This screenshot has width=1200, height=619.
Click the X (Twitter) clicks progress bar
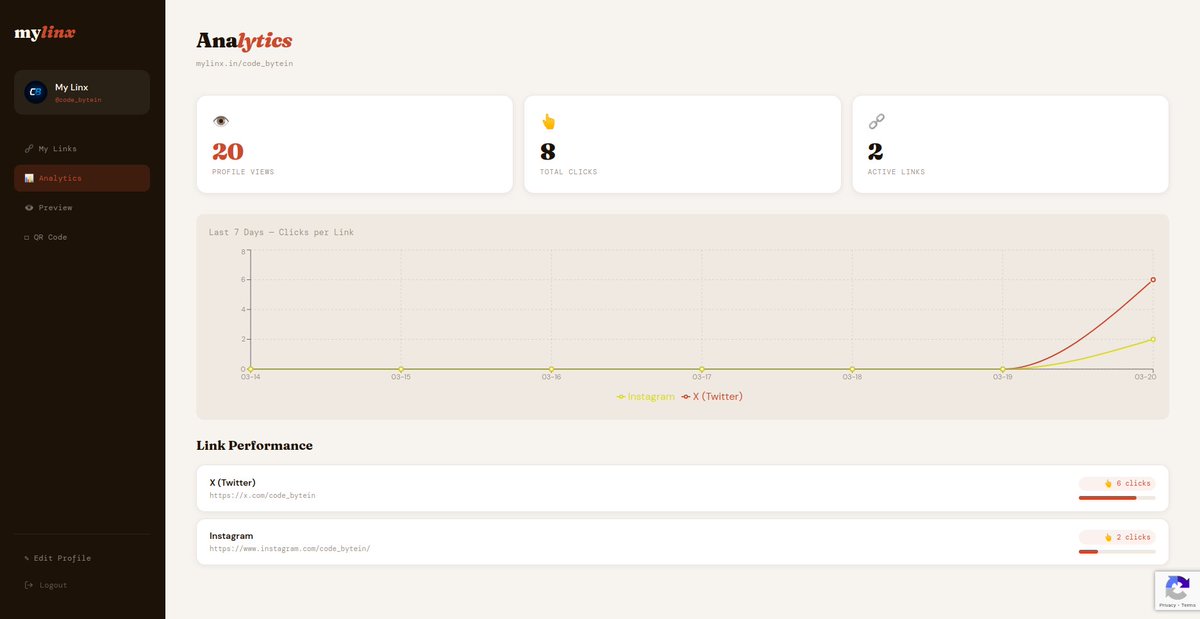tap(1117, 497)
